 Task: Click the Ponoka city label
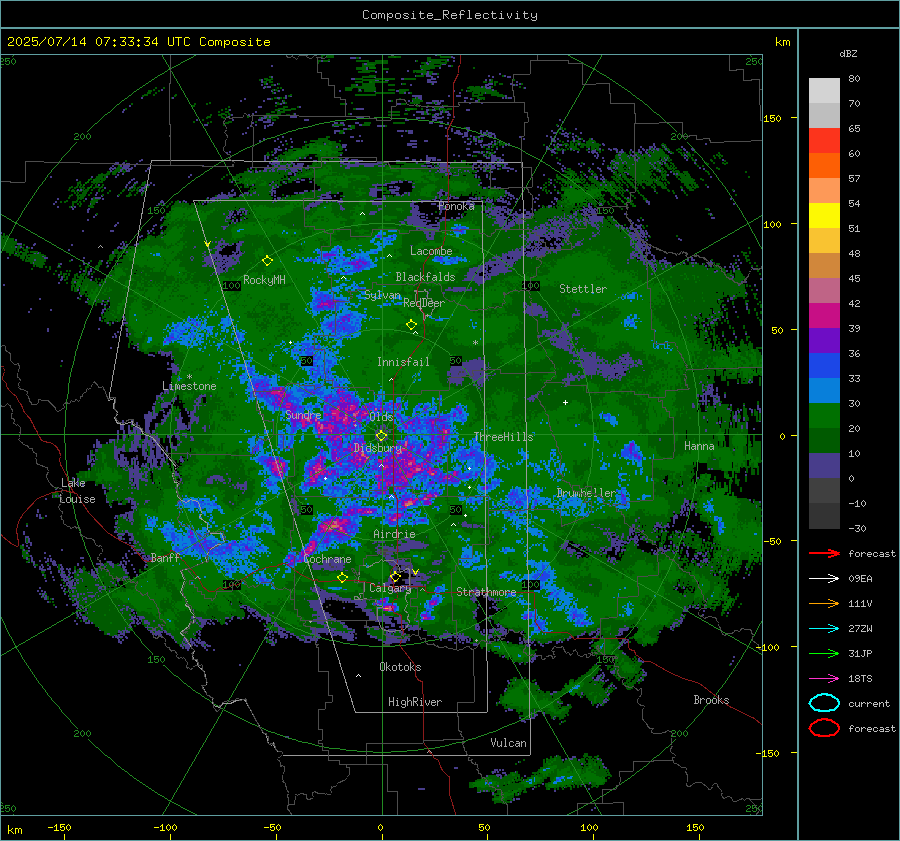coord(456,206)
